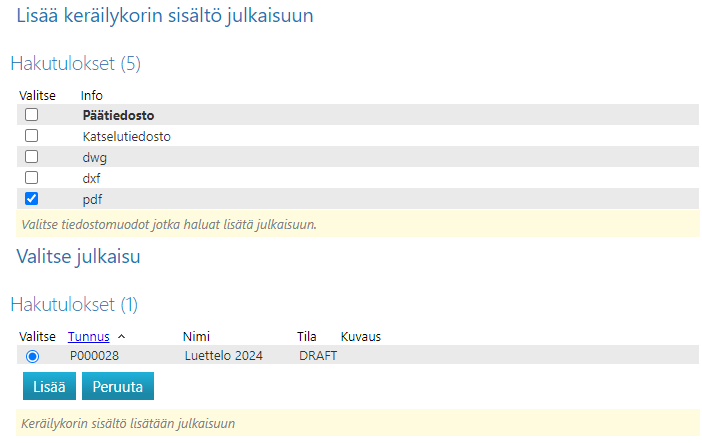Click the Päätiedosto row label
Viewport: 702px width, 443px height.
pyautogui.click(x=118, y=115)
